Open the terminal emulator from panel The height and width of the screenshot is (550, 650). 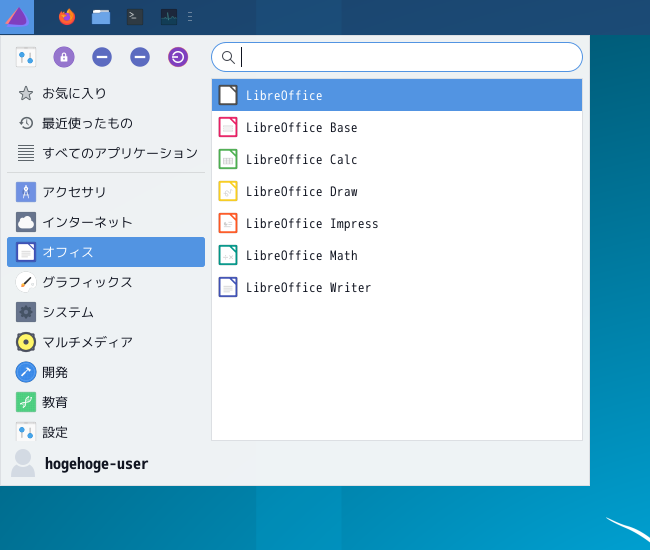tap(135, 17)
